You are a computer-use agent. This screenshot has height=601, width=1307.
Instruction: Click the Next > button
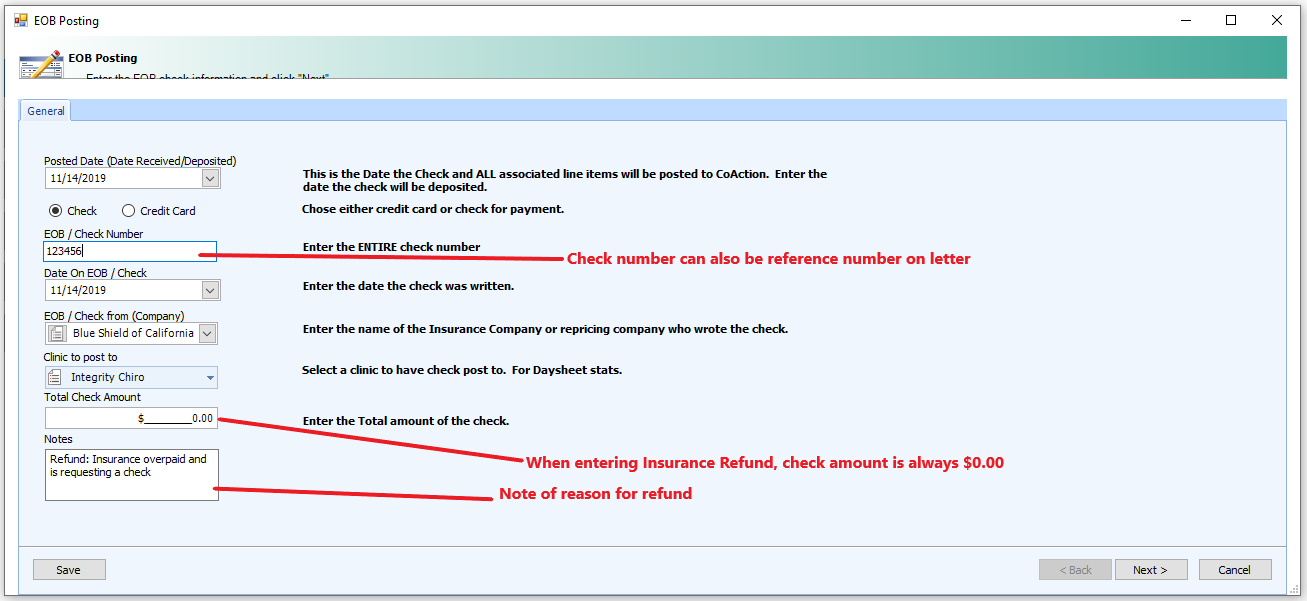pyautogui.click(x=1151, y=570)
